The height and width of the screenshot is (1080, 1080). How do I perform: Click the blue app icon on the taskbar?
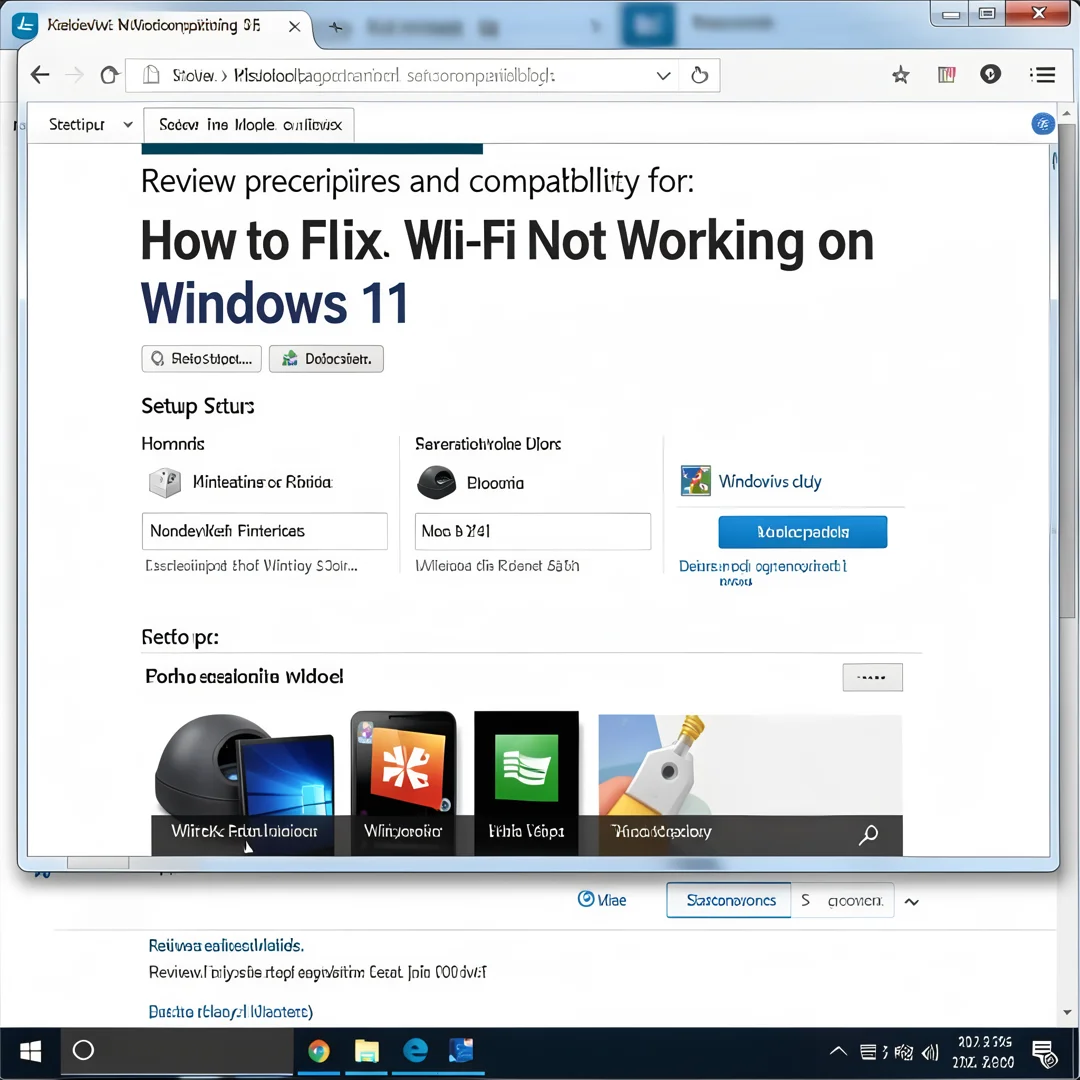[x=461, y=1050]
